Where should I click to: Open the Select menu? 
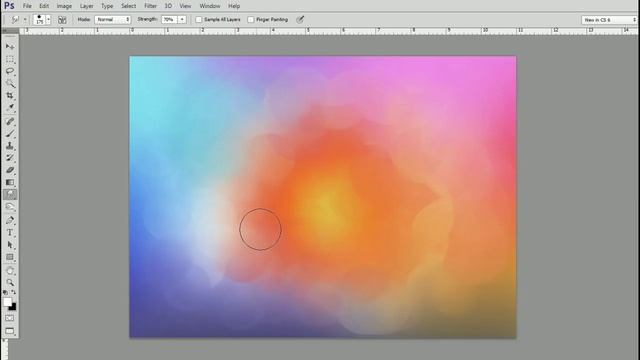129,6
